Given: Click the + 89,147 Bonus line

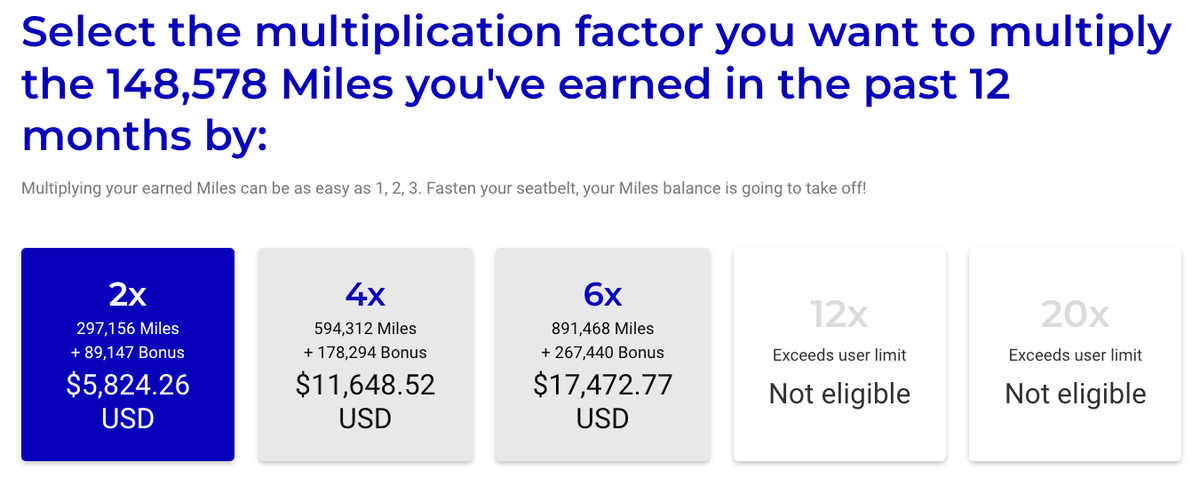Looking at the screenshot, I should click(x=128, y=352).
